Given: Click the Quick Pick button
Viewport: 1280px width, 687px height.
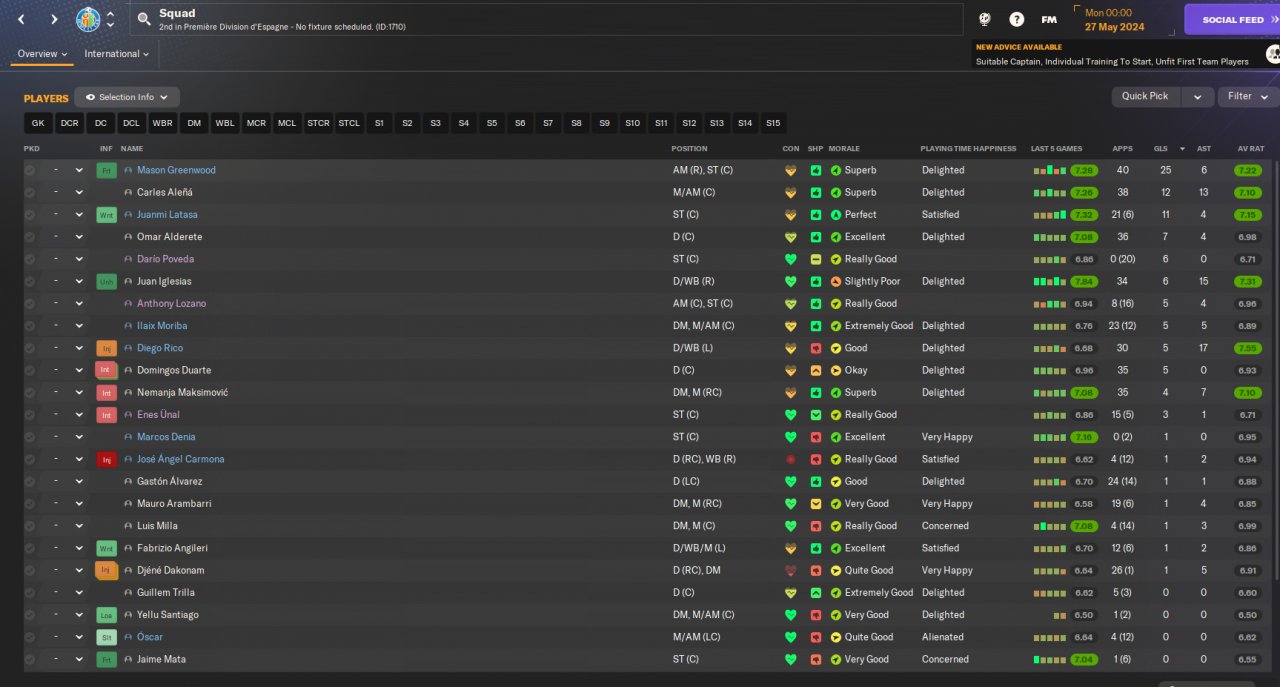Looking at the screenshot, I should 1145,97.
